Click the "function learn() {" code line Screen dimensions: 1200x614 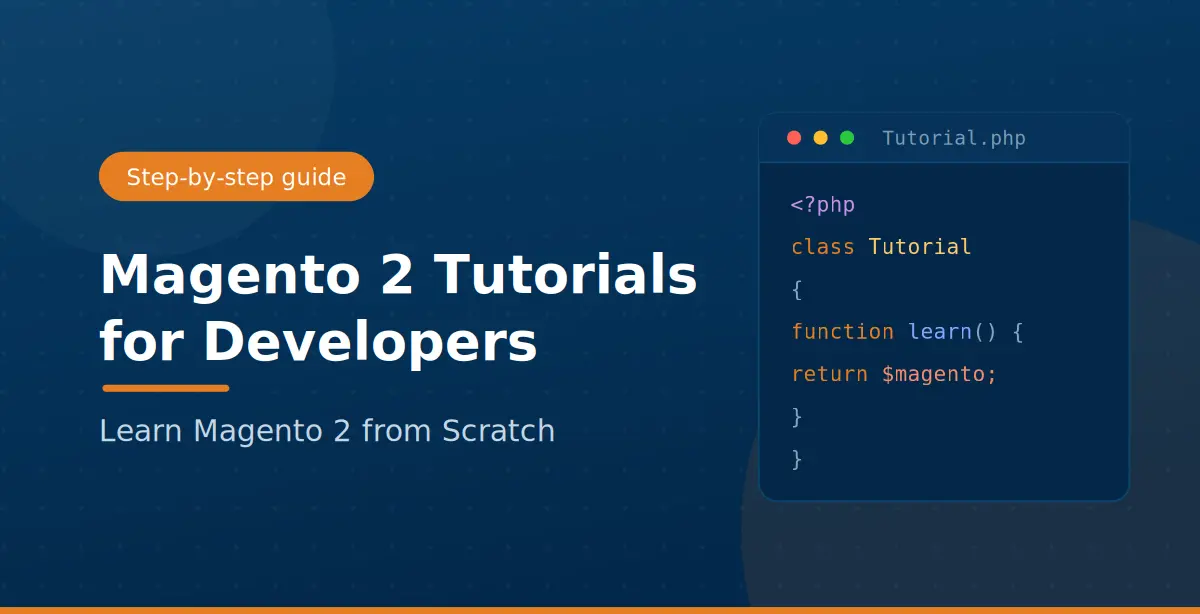point(907,331)
